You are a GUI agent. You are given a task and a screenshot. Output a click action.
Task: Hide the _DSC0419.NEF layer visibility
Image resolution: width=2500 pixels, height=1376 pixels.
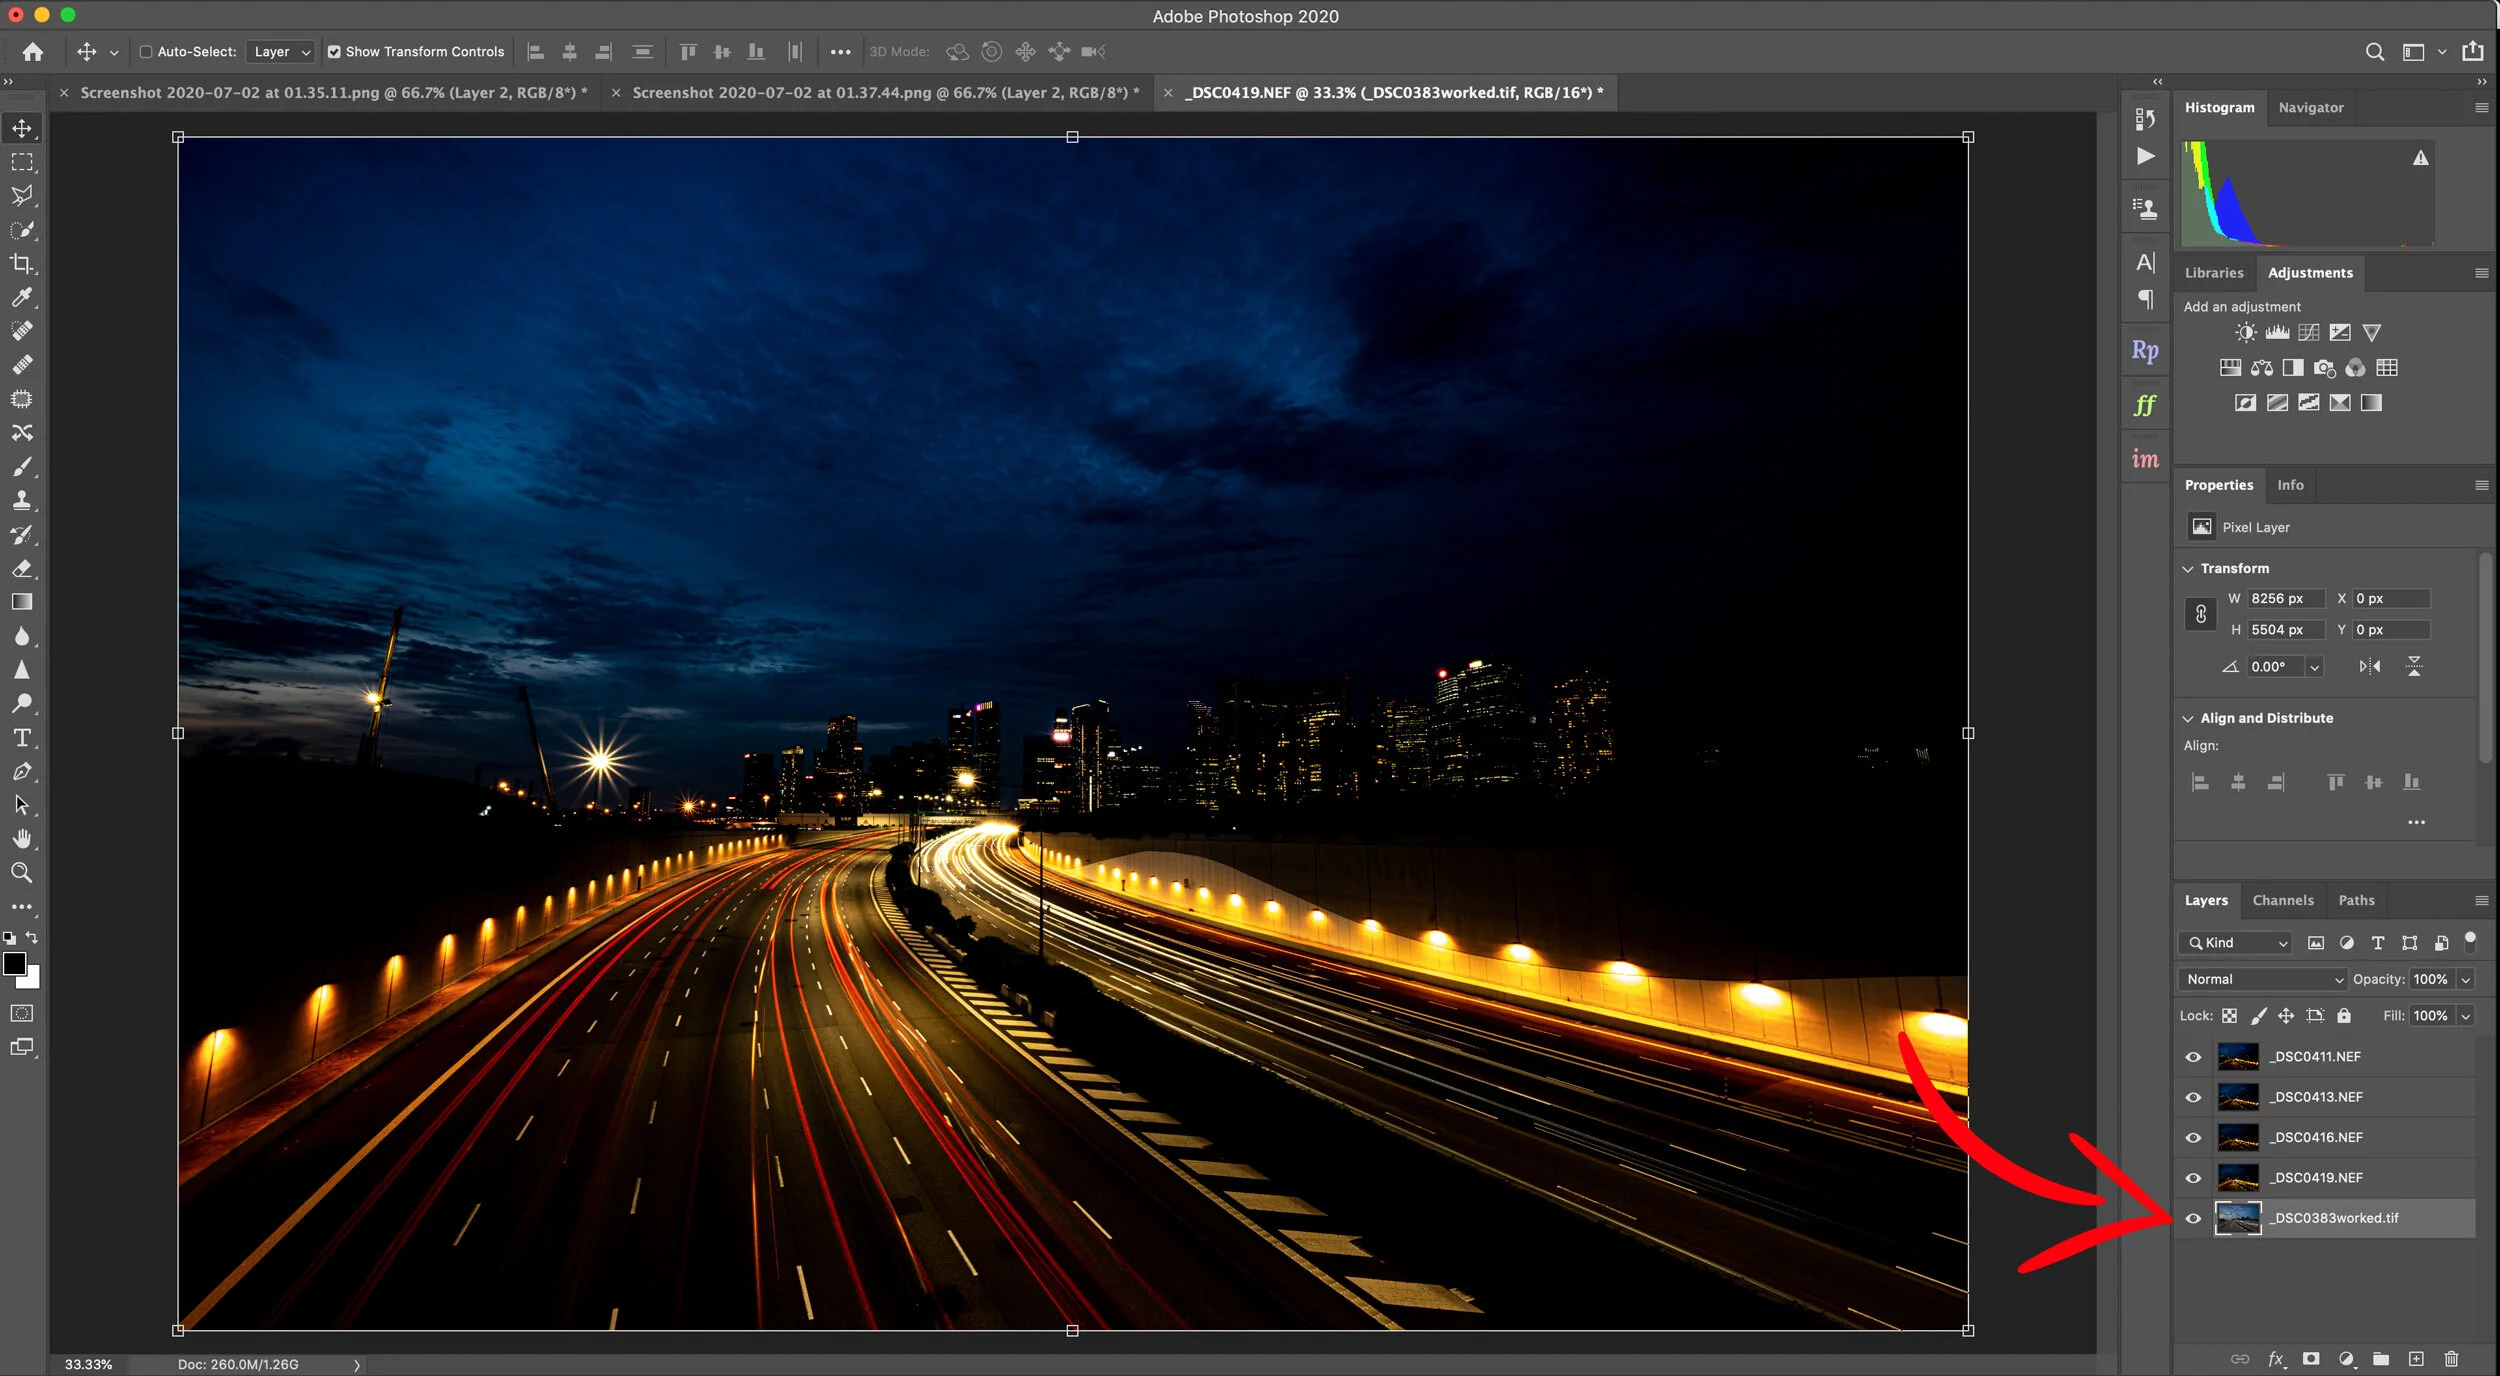click(2192, 1177)
